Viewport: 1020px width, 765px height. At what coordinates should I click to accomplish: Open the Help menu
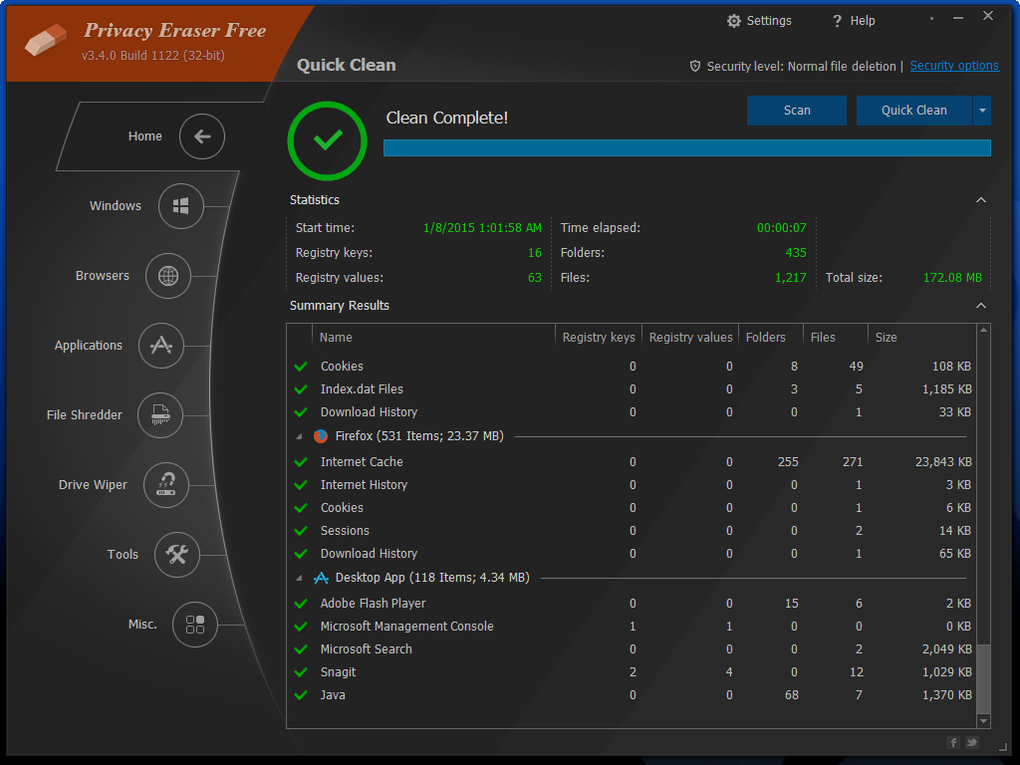coord(853,21)
